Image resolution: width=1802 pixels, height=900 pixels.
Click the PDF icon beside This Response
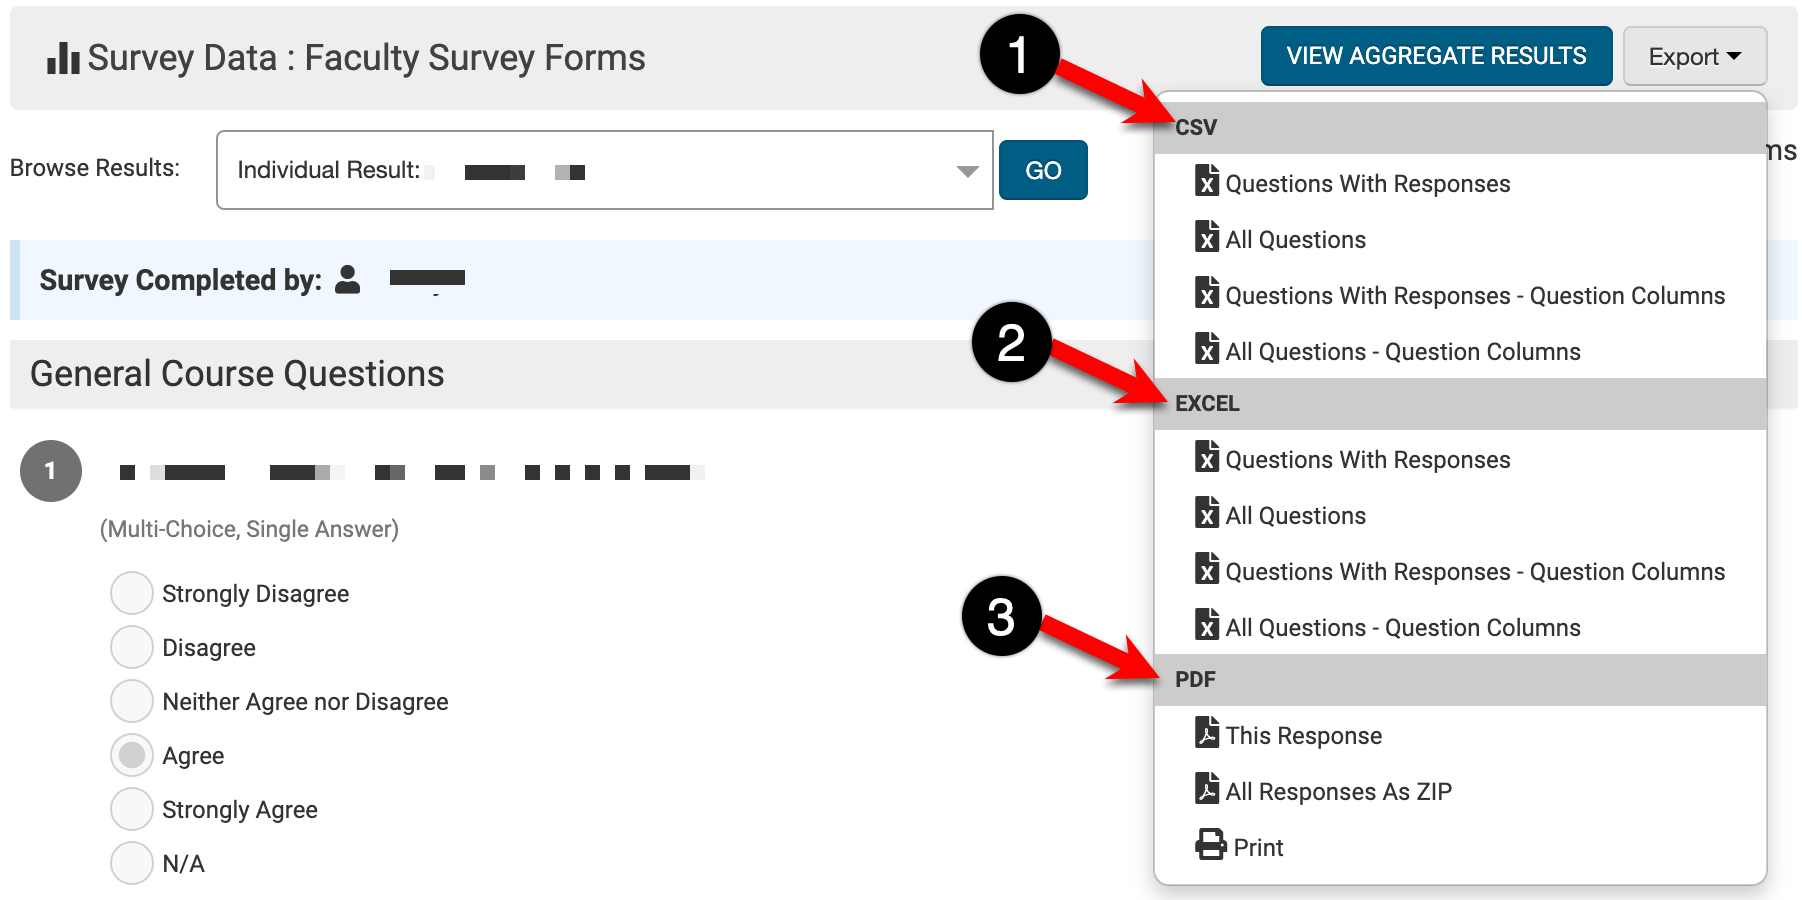1207,733
